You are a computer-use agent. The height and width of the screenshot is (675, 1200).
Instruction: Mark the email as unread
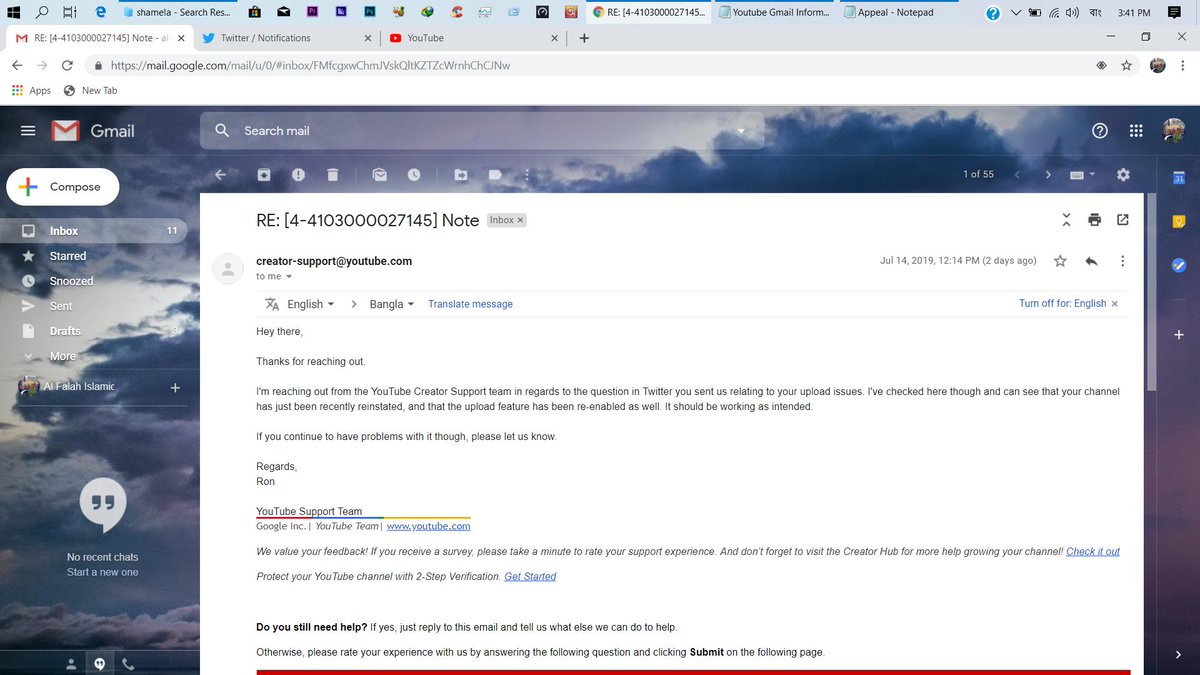[380, 174]
